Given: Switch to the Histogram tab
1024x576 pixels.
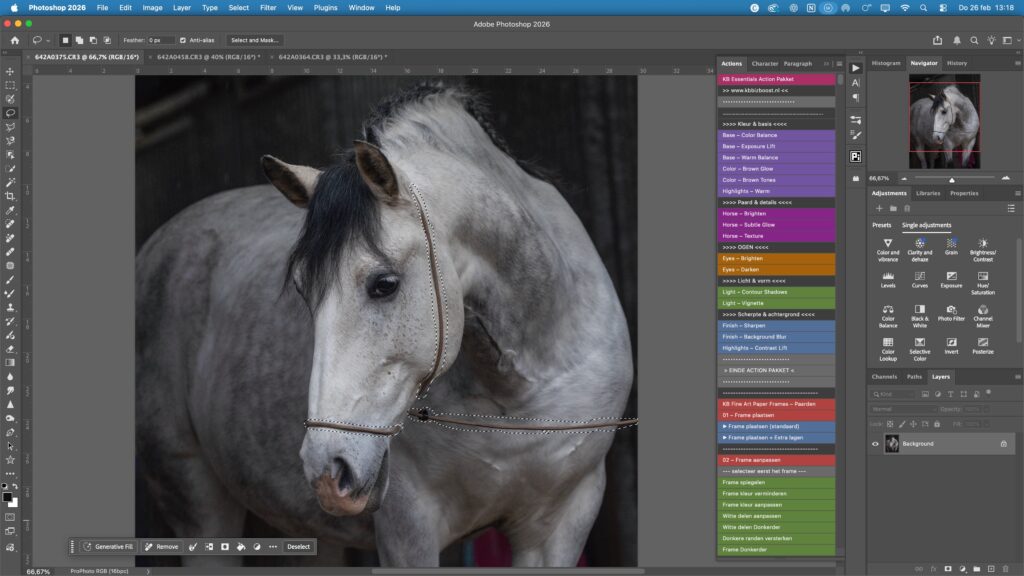Looking at the screenshot, I should (885, 63).
